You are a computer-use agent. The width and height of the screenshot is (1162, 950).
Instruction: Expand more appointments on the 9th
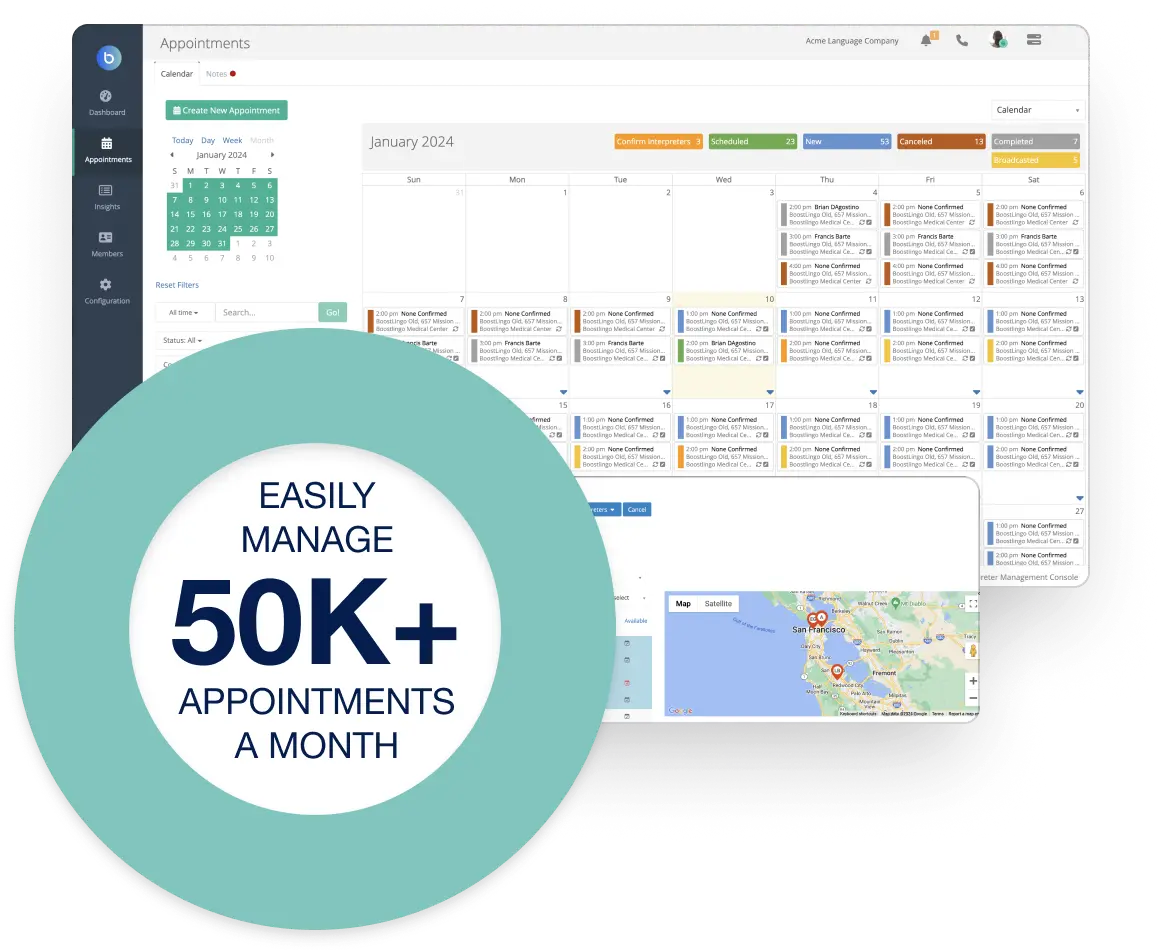[666, 392]
